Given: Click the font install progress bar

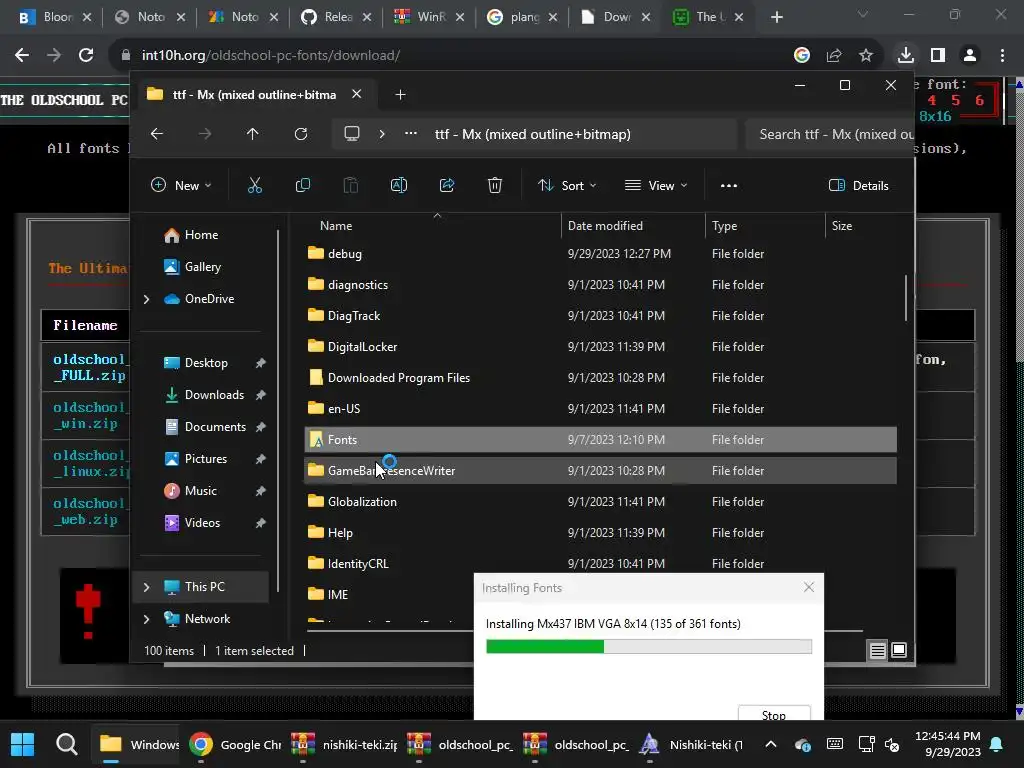Looking at the screenshot, I should (x=649, y=647).
